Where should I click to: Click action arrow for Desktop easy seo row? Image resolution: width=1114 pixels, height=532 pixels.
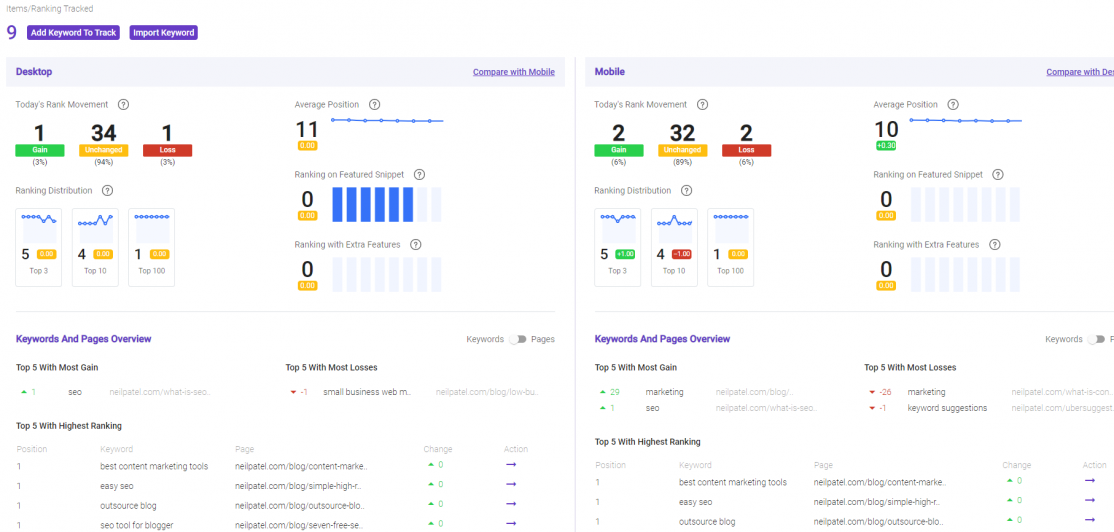tap(511, 484)
